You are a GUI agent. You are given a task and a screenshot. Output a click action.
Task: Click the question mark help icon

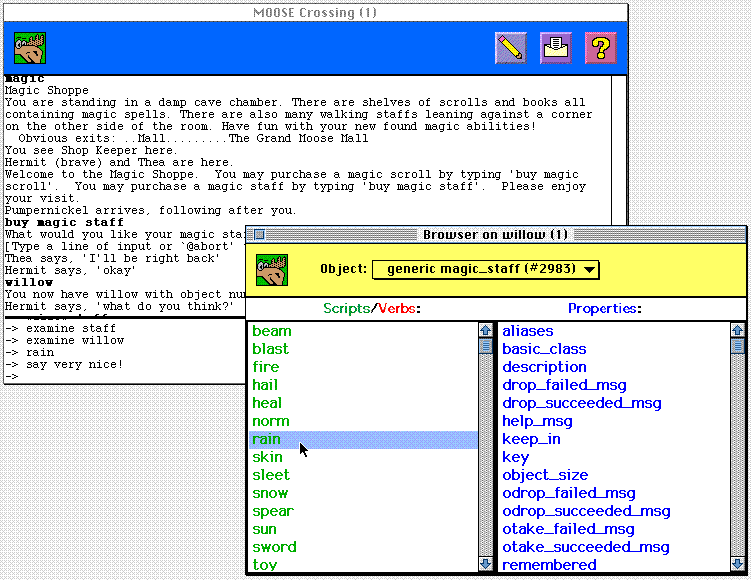(600, 47)
